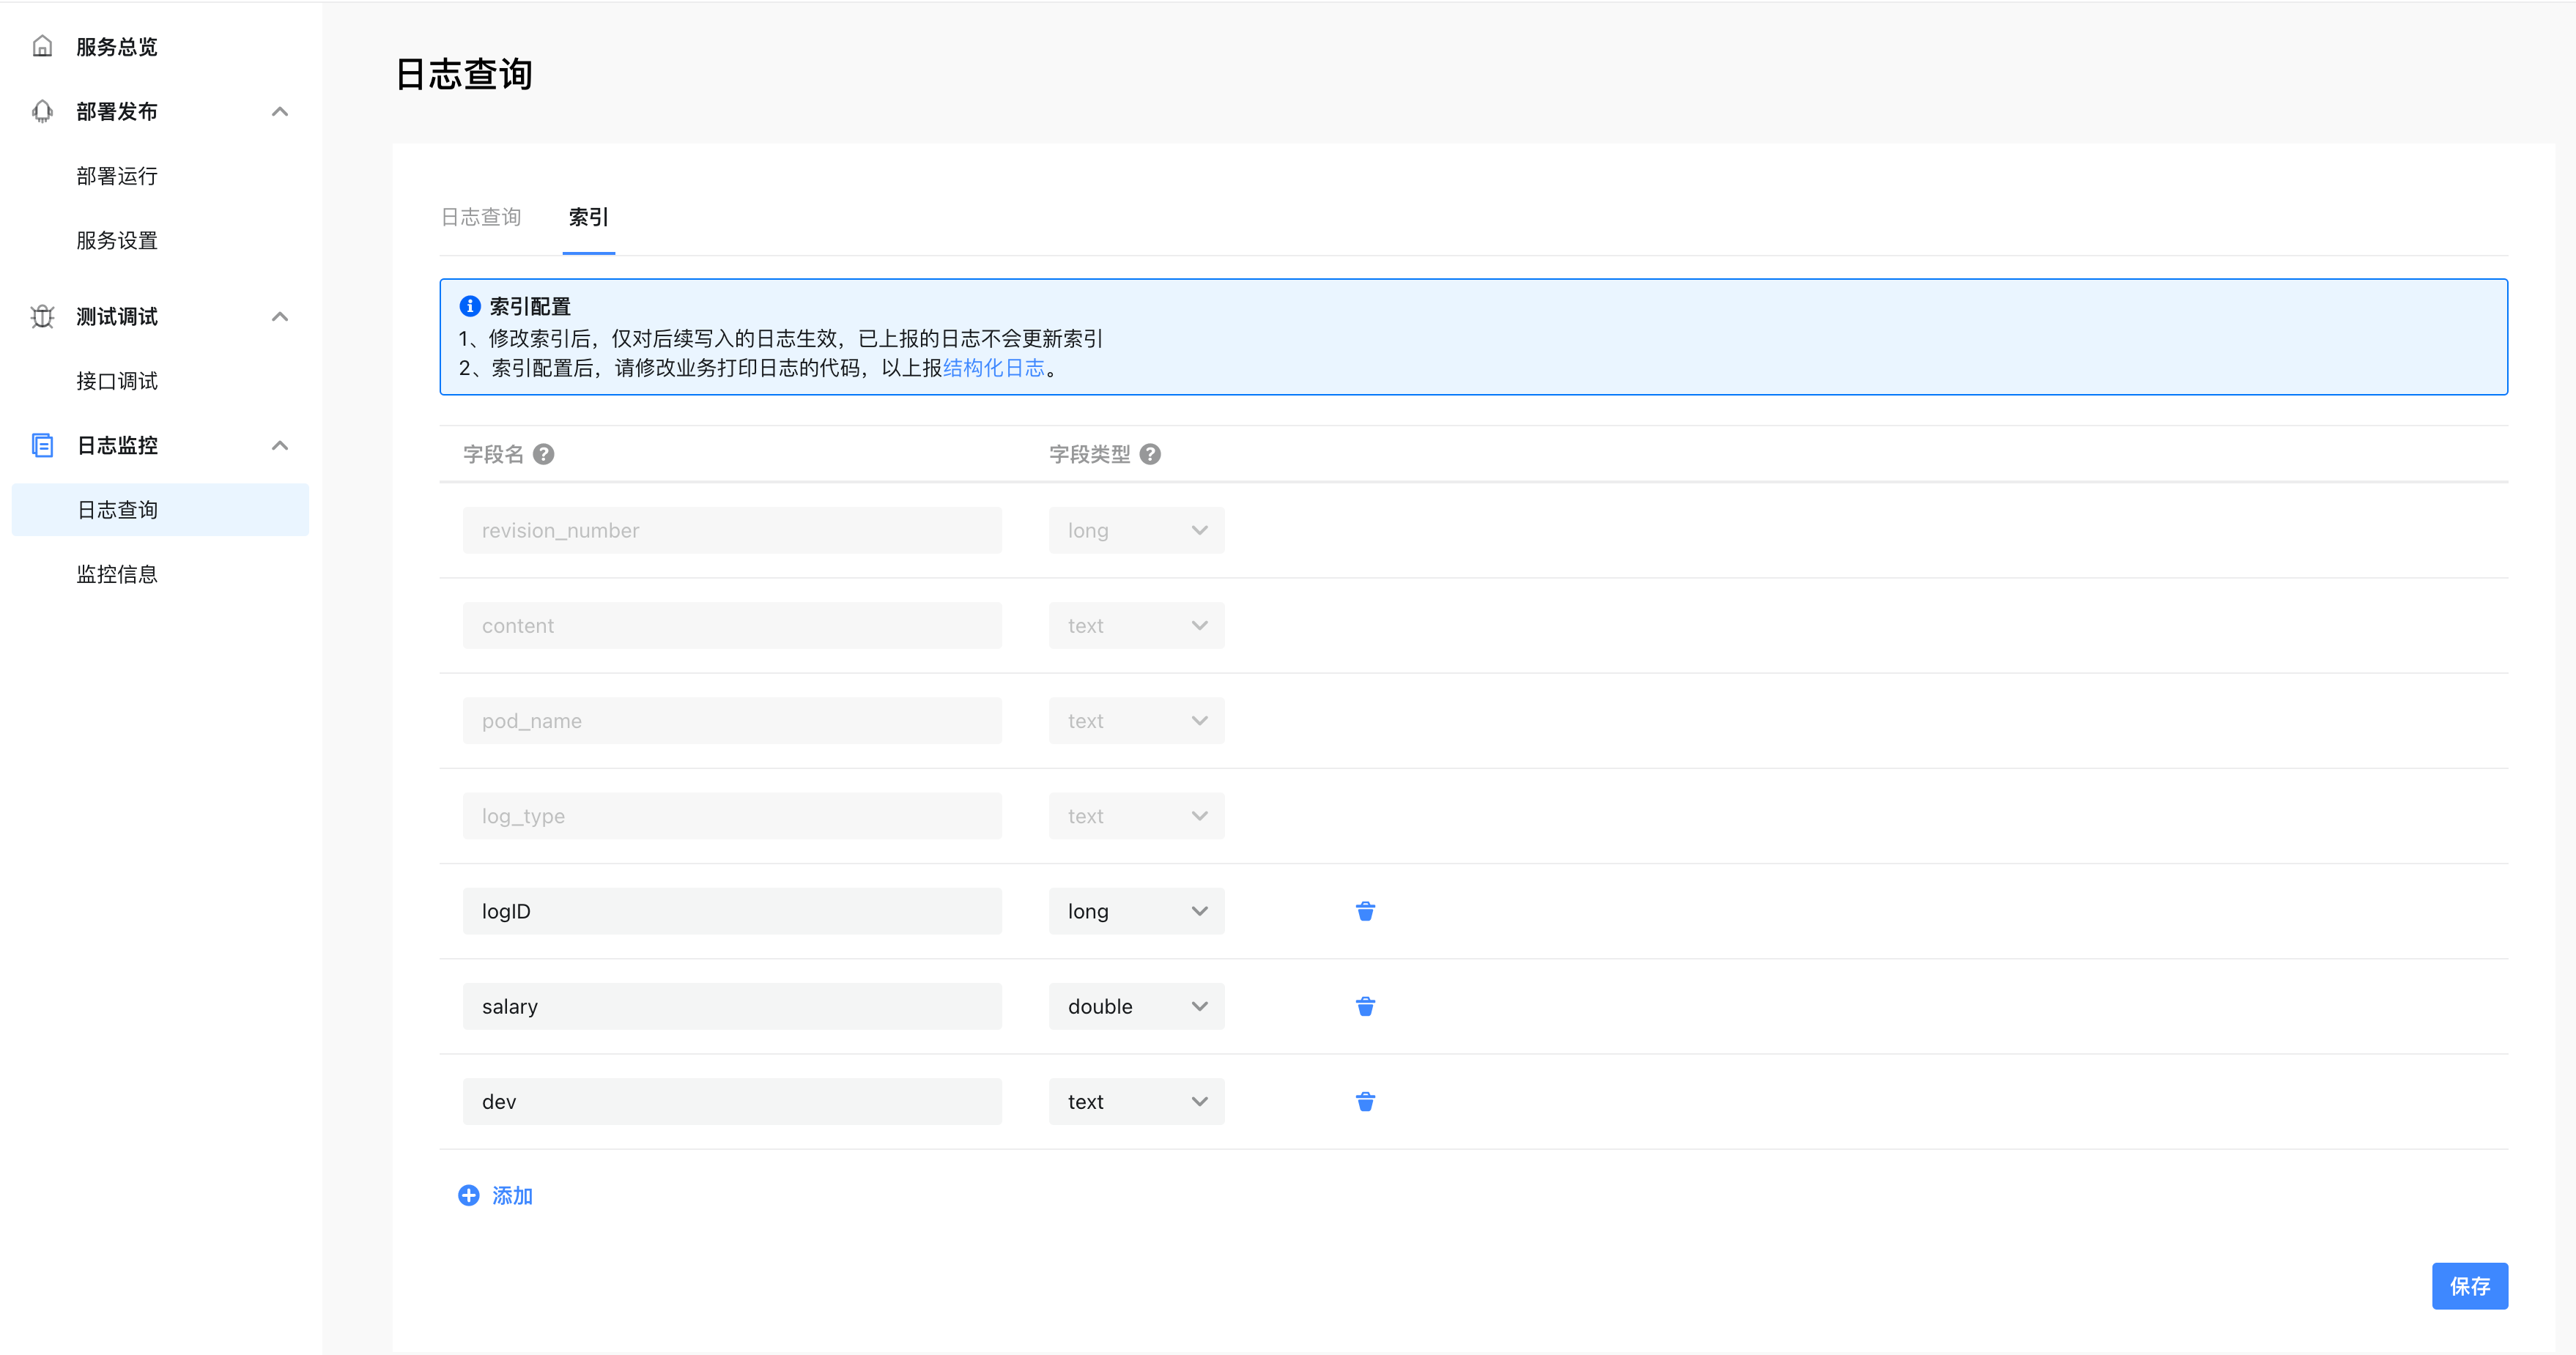Select 日志查询 in the sidebar
Screen dimensions: 2576x1355
coord(160,509)
